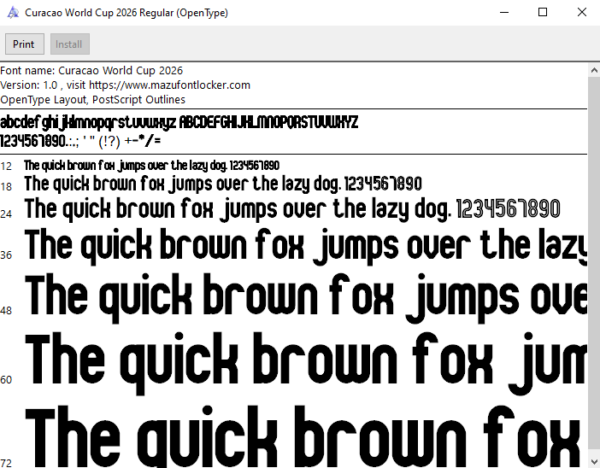Maximize the font viewer window

pyautogui.click(x=543, y=12)
